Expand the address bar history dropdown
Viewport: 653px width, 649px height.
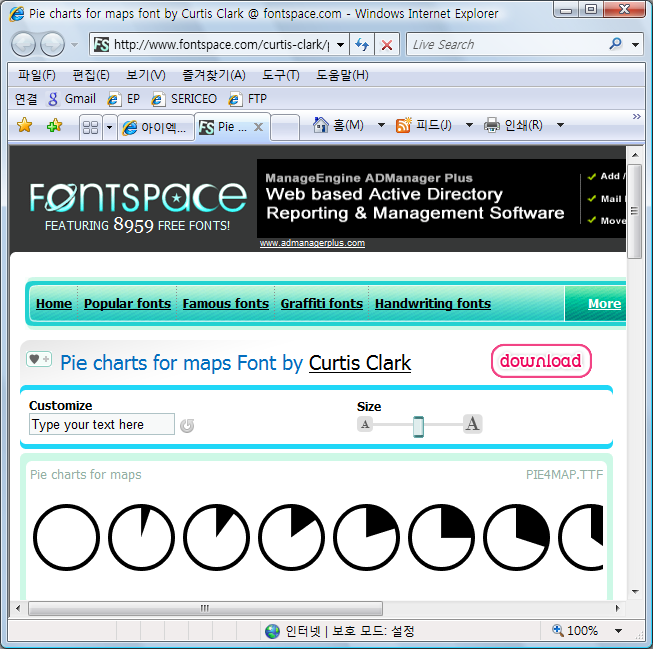click(x=340, y=44)
